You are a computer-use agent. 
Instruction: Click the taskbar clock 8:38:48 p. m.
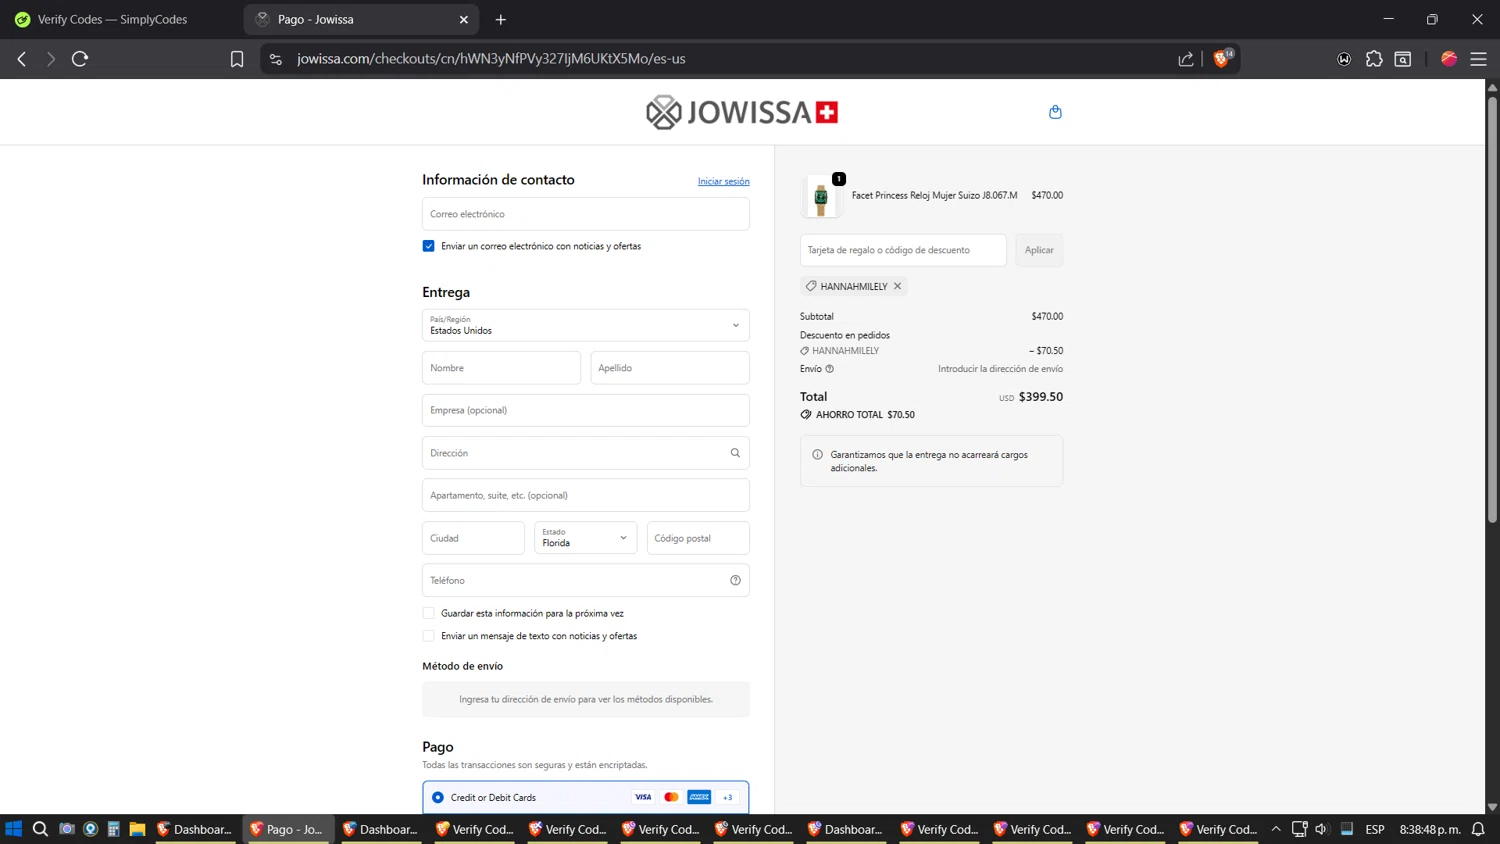(1430, 829)
